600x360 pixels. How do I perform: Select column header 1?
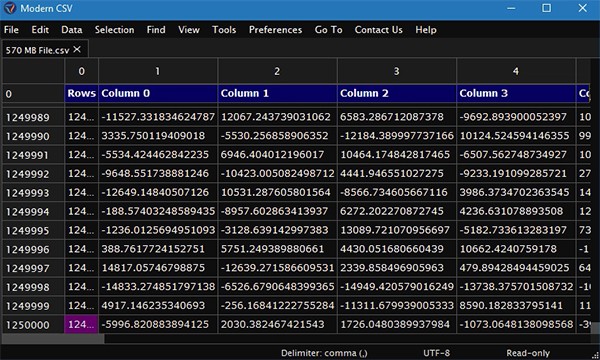158,71
